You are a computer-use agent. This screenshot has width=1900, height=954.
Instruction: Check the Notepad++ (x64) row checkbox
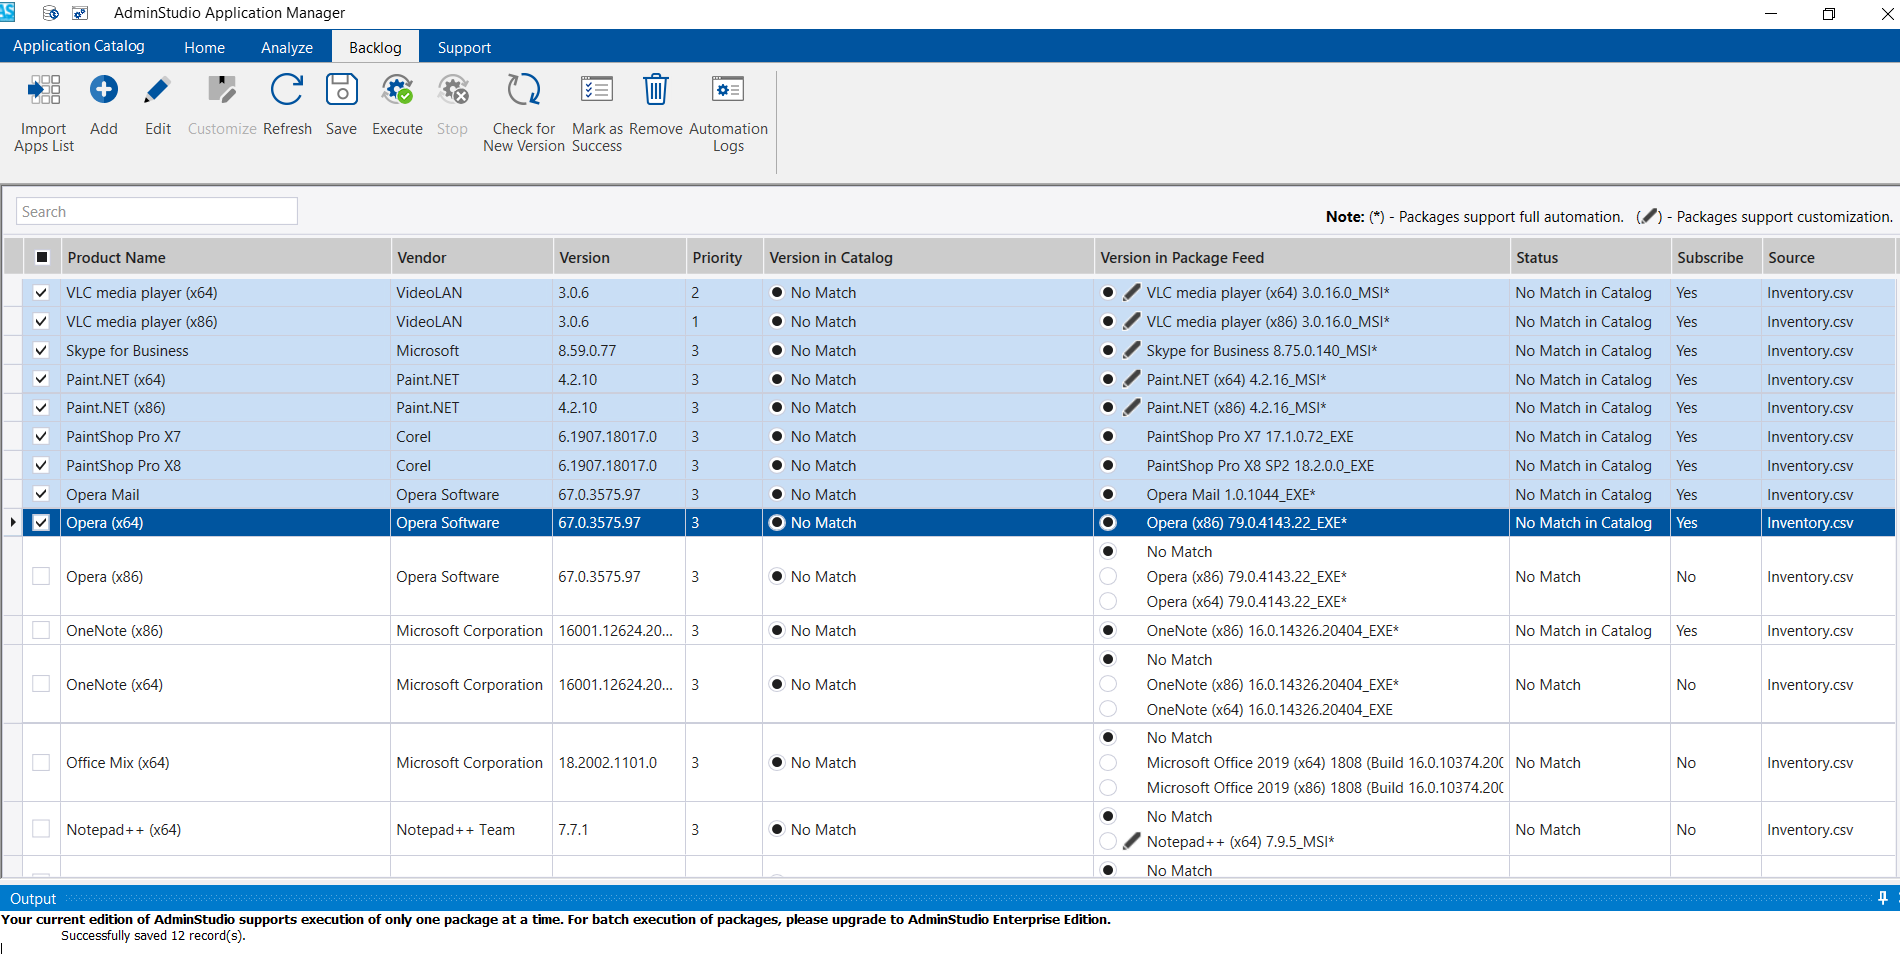click(41, 829)
